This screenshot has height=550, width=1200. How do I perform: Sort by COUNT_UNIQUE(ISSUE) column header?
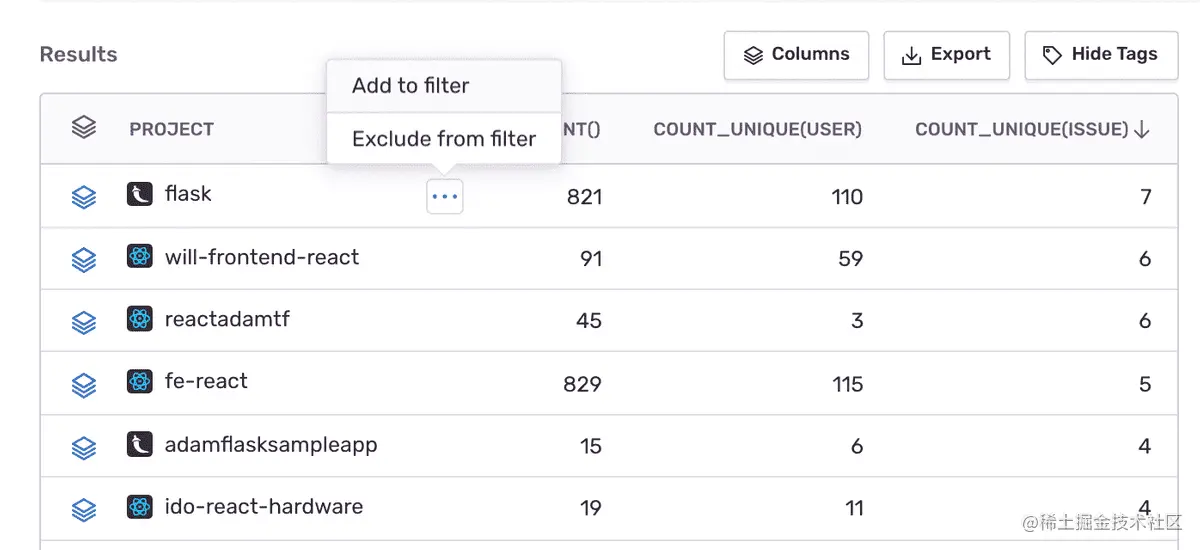(x=1032, y=129)
